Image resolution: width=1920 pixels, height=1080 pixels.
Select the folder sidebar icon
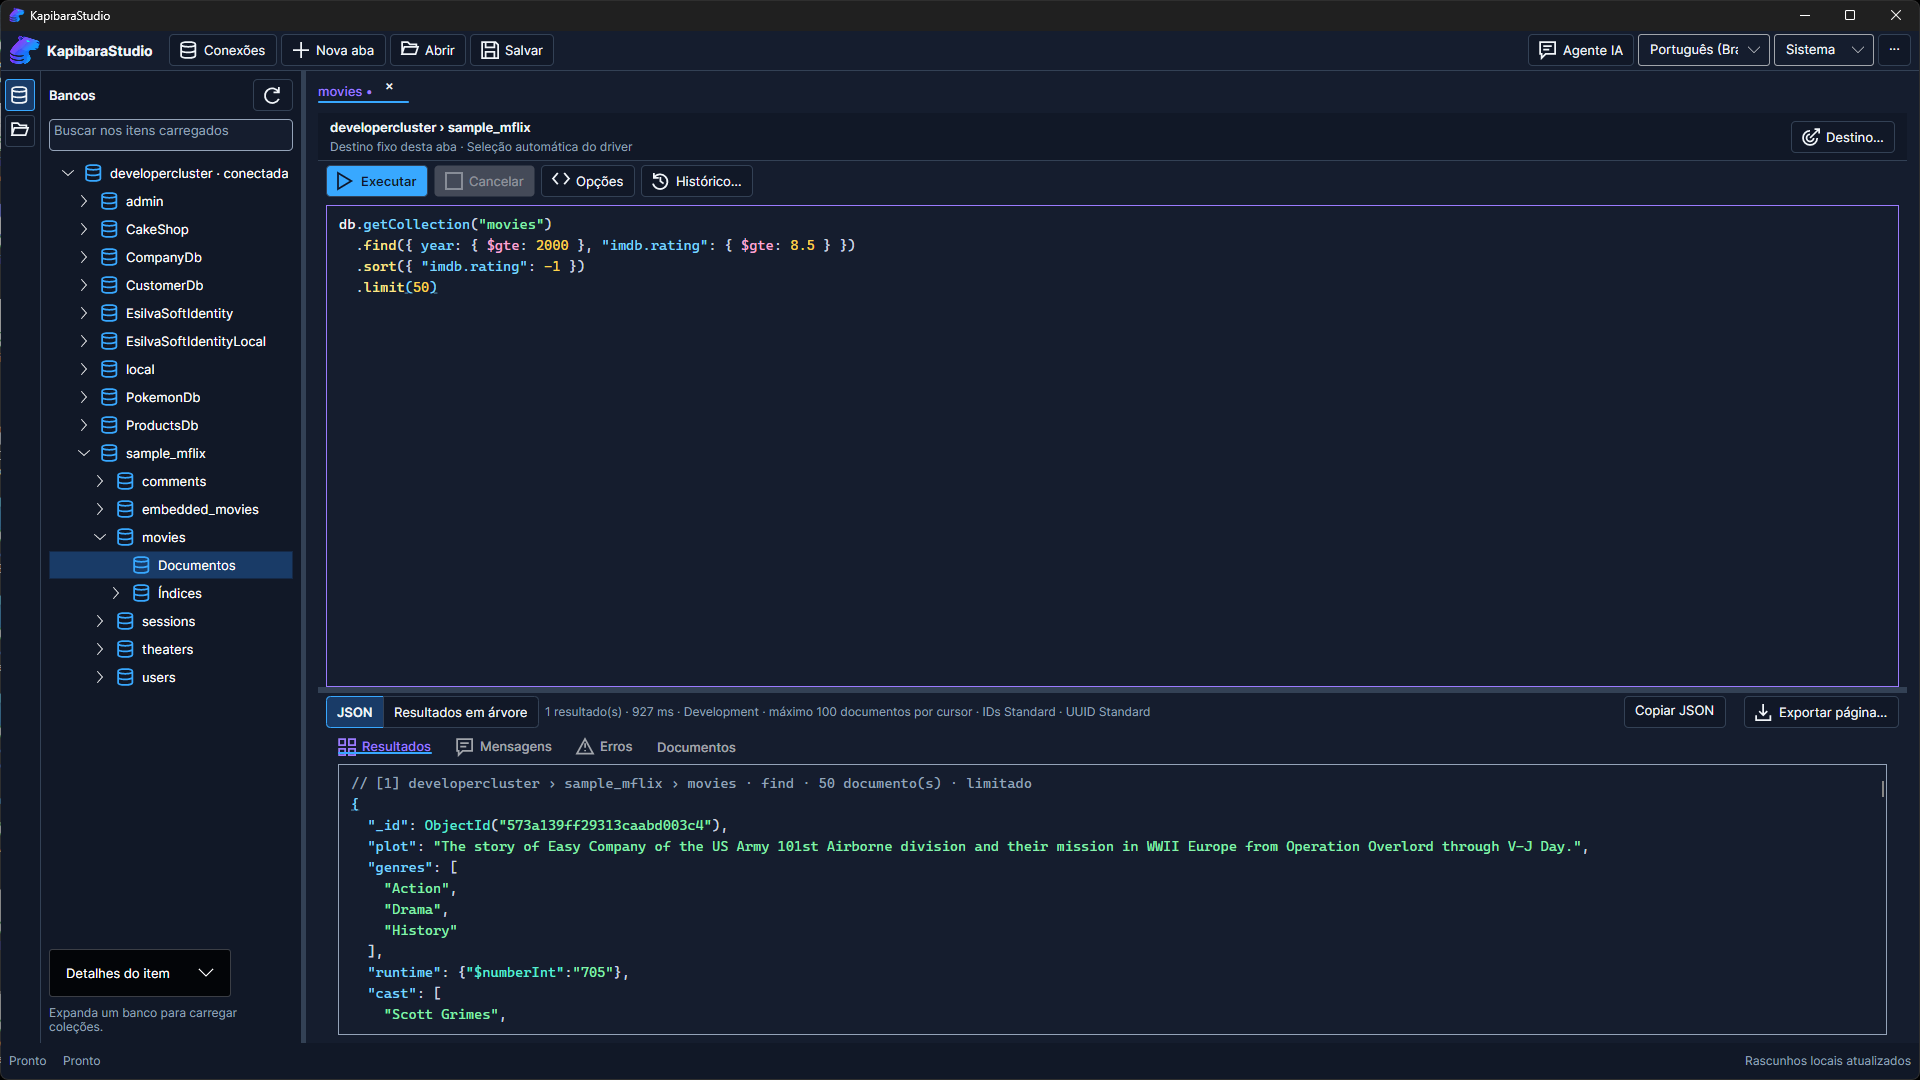tap(19, 130)
